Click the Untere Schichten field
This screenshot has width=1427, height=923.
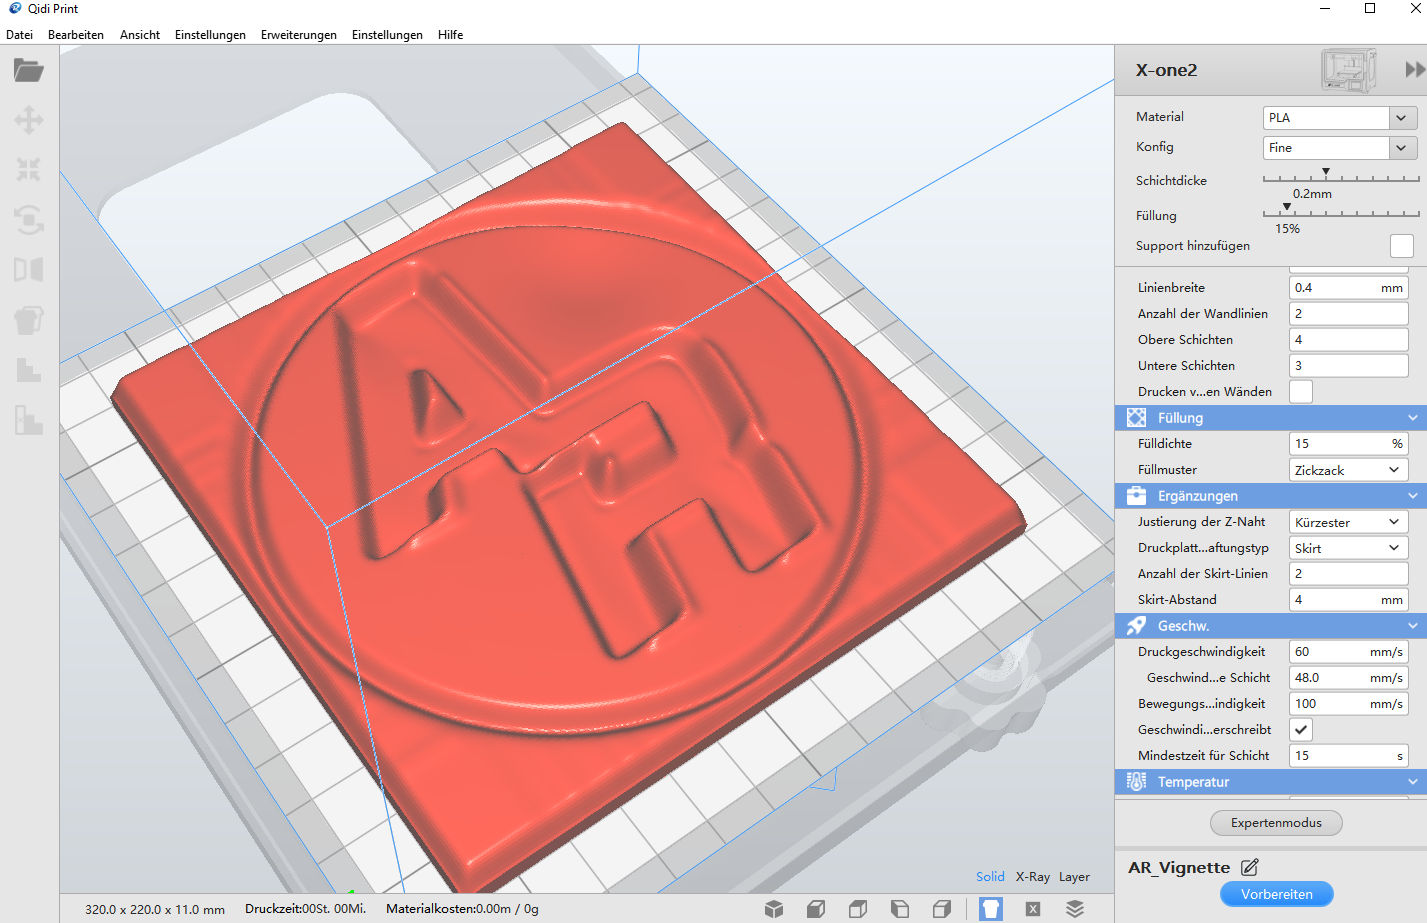click(x=1349, y=366)
